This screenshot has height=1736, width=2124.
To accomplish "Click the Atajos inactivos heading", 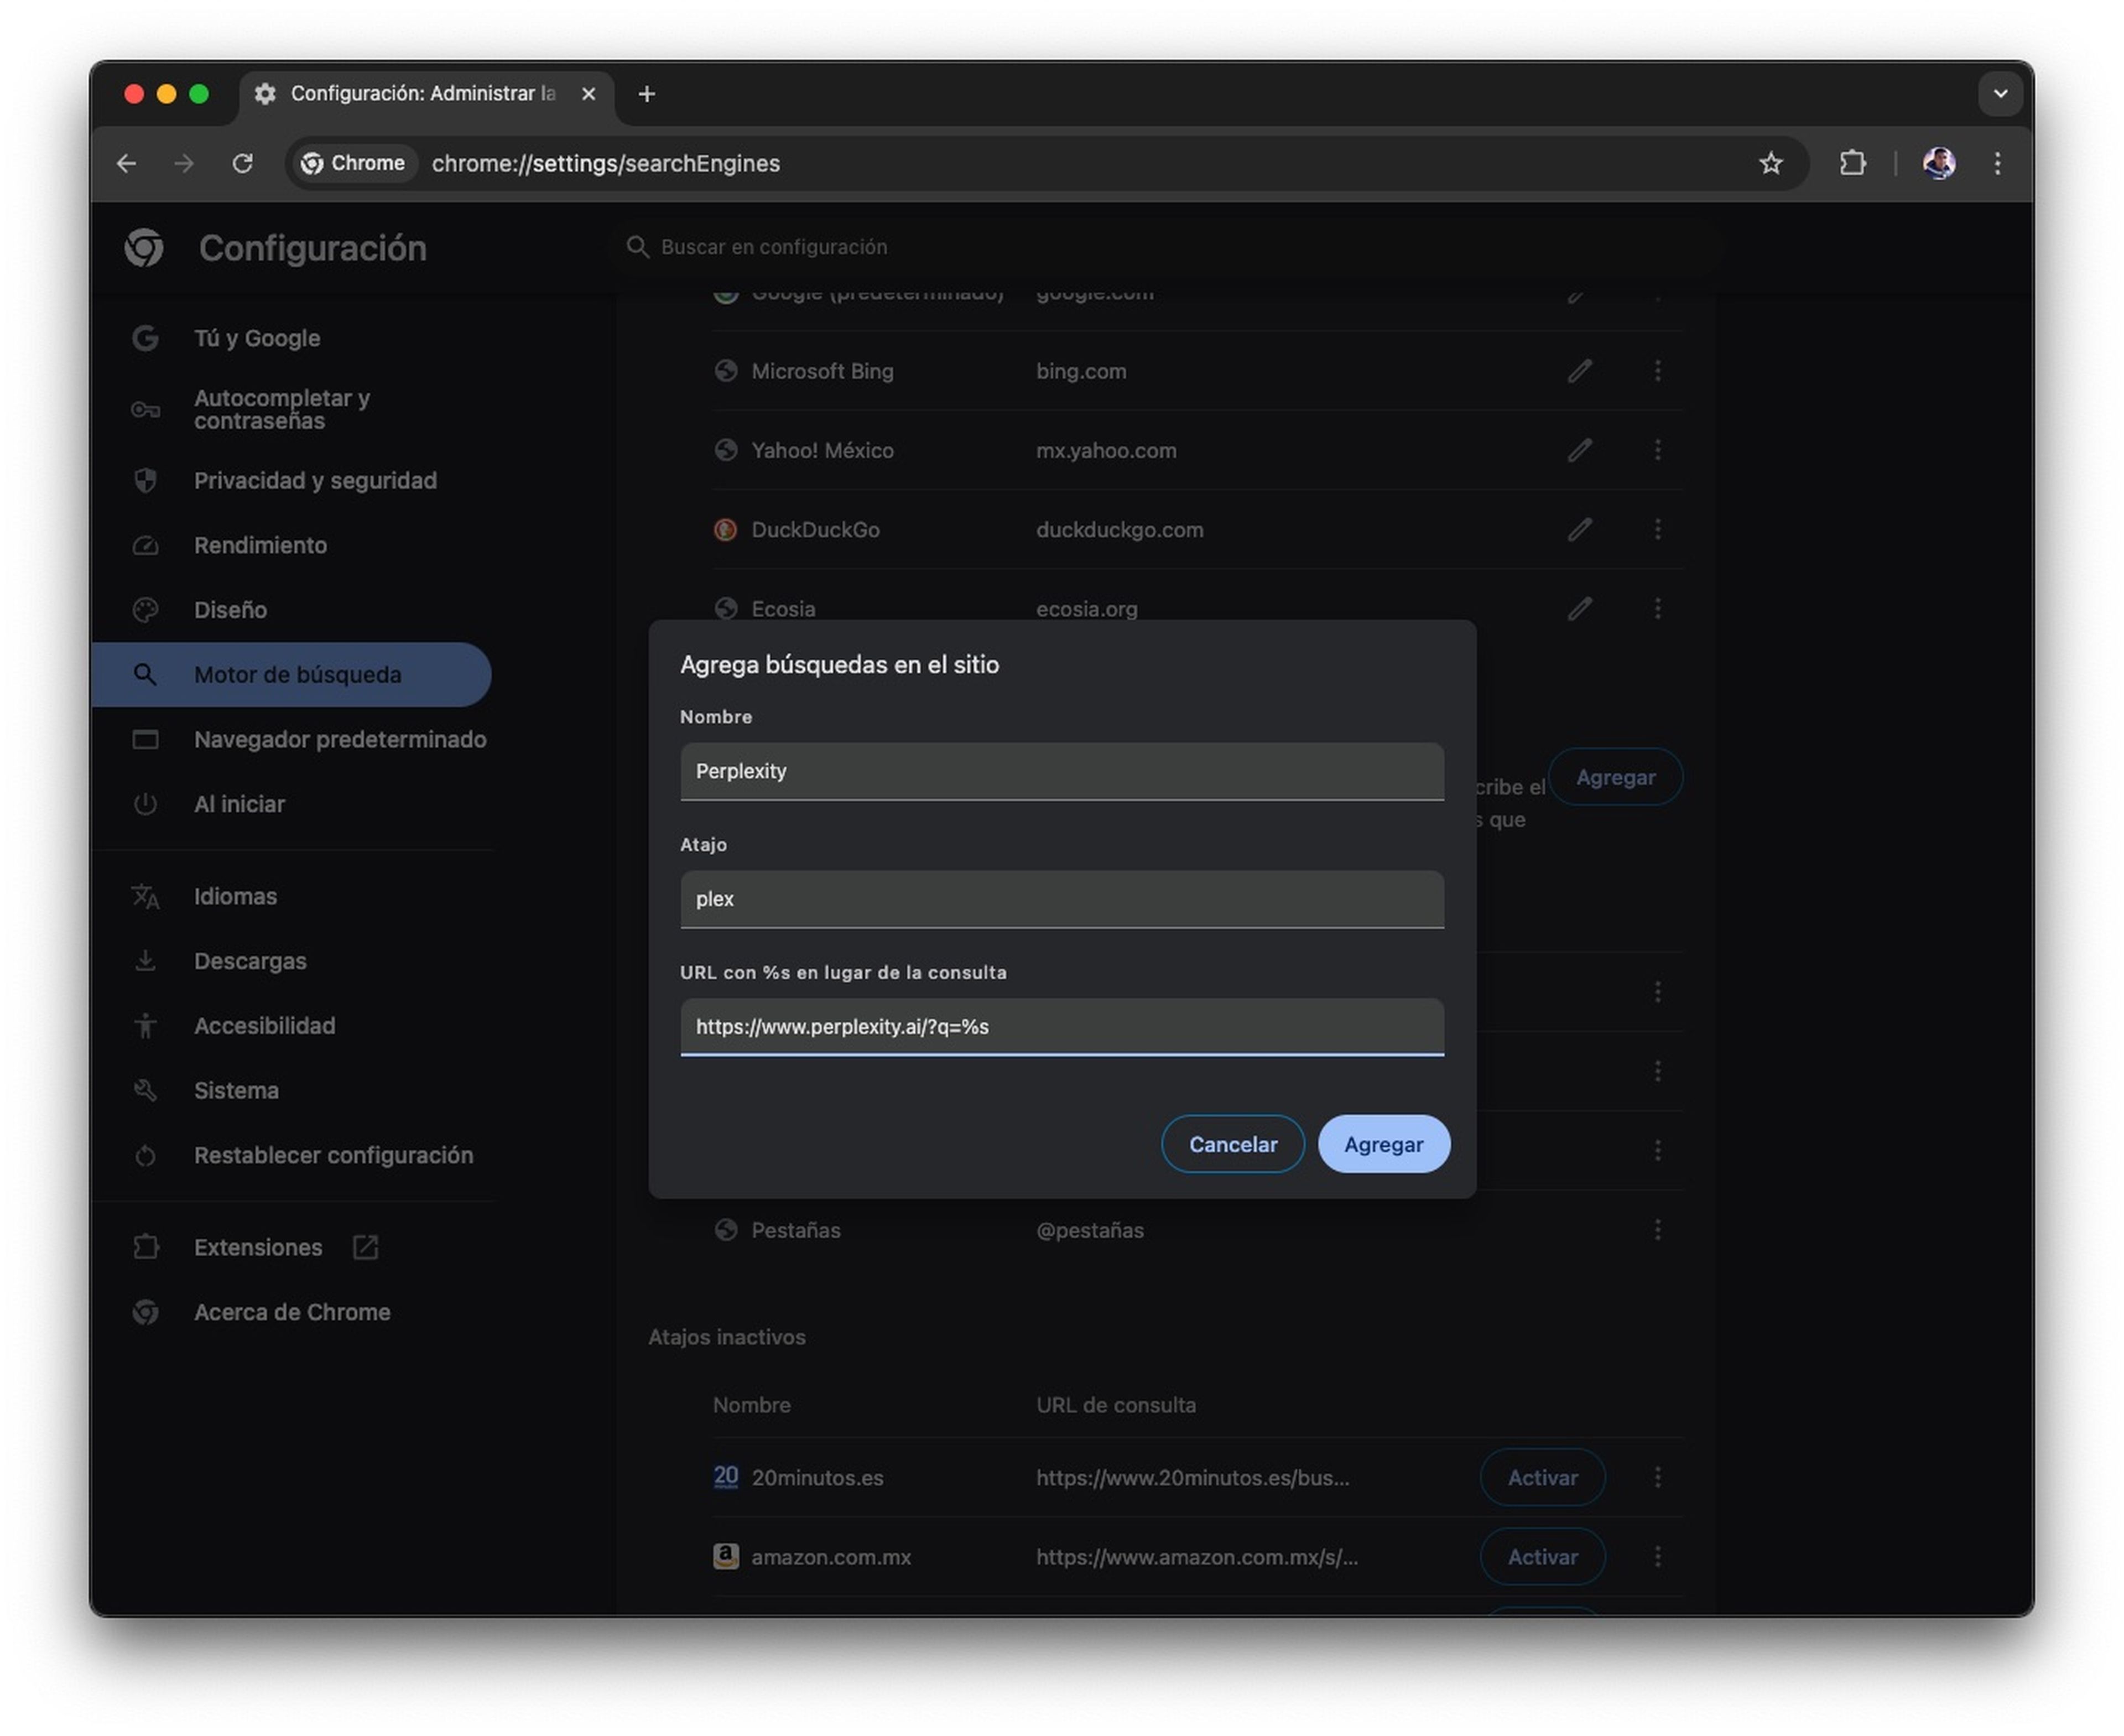I will click(x=727, y=1337).
